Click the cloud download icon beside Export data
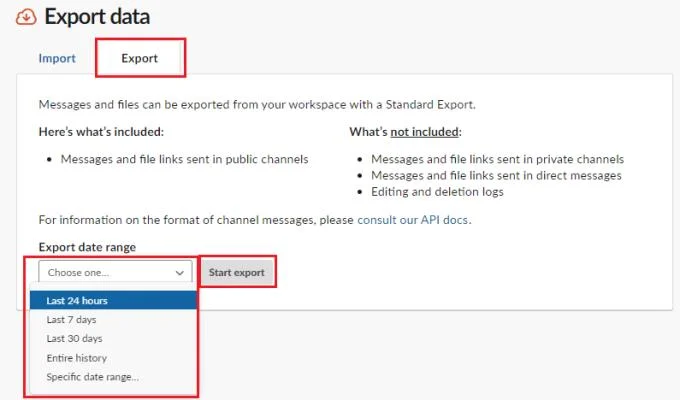 click(x=26, y=17)
